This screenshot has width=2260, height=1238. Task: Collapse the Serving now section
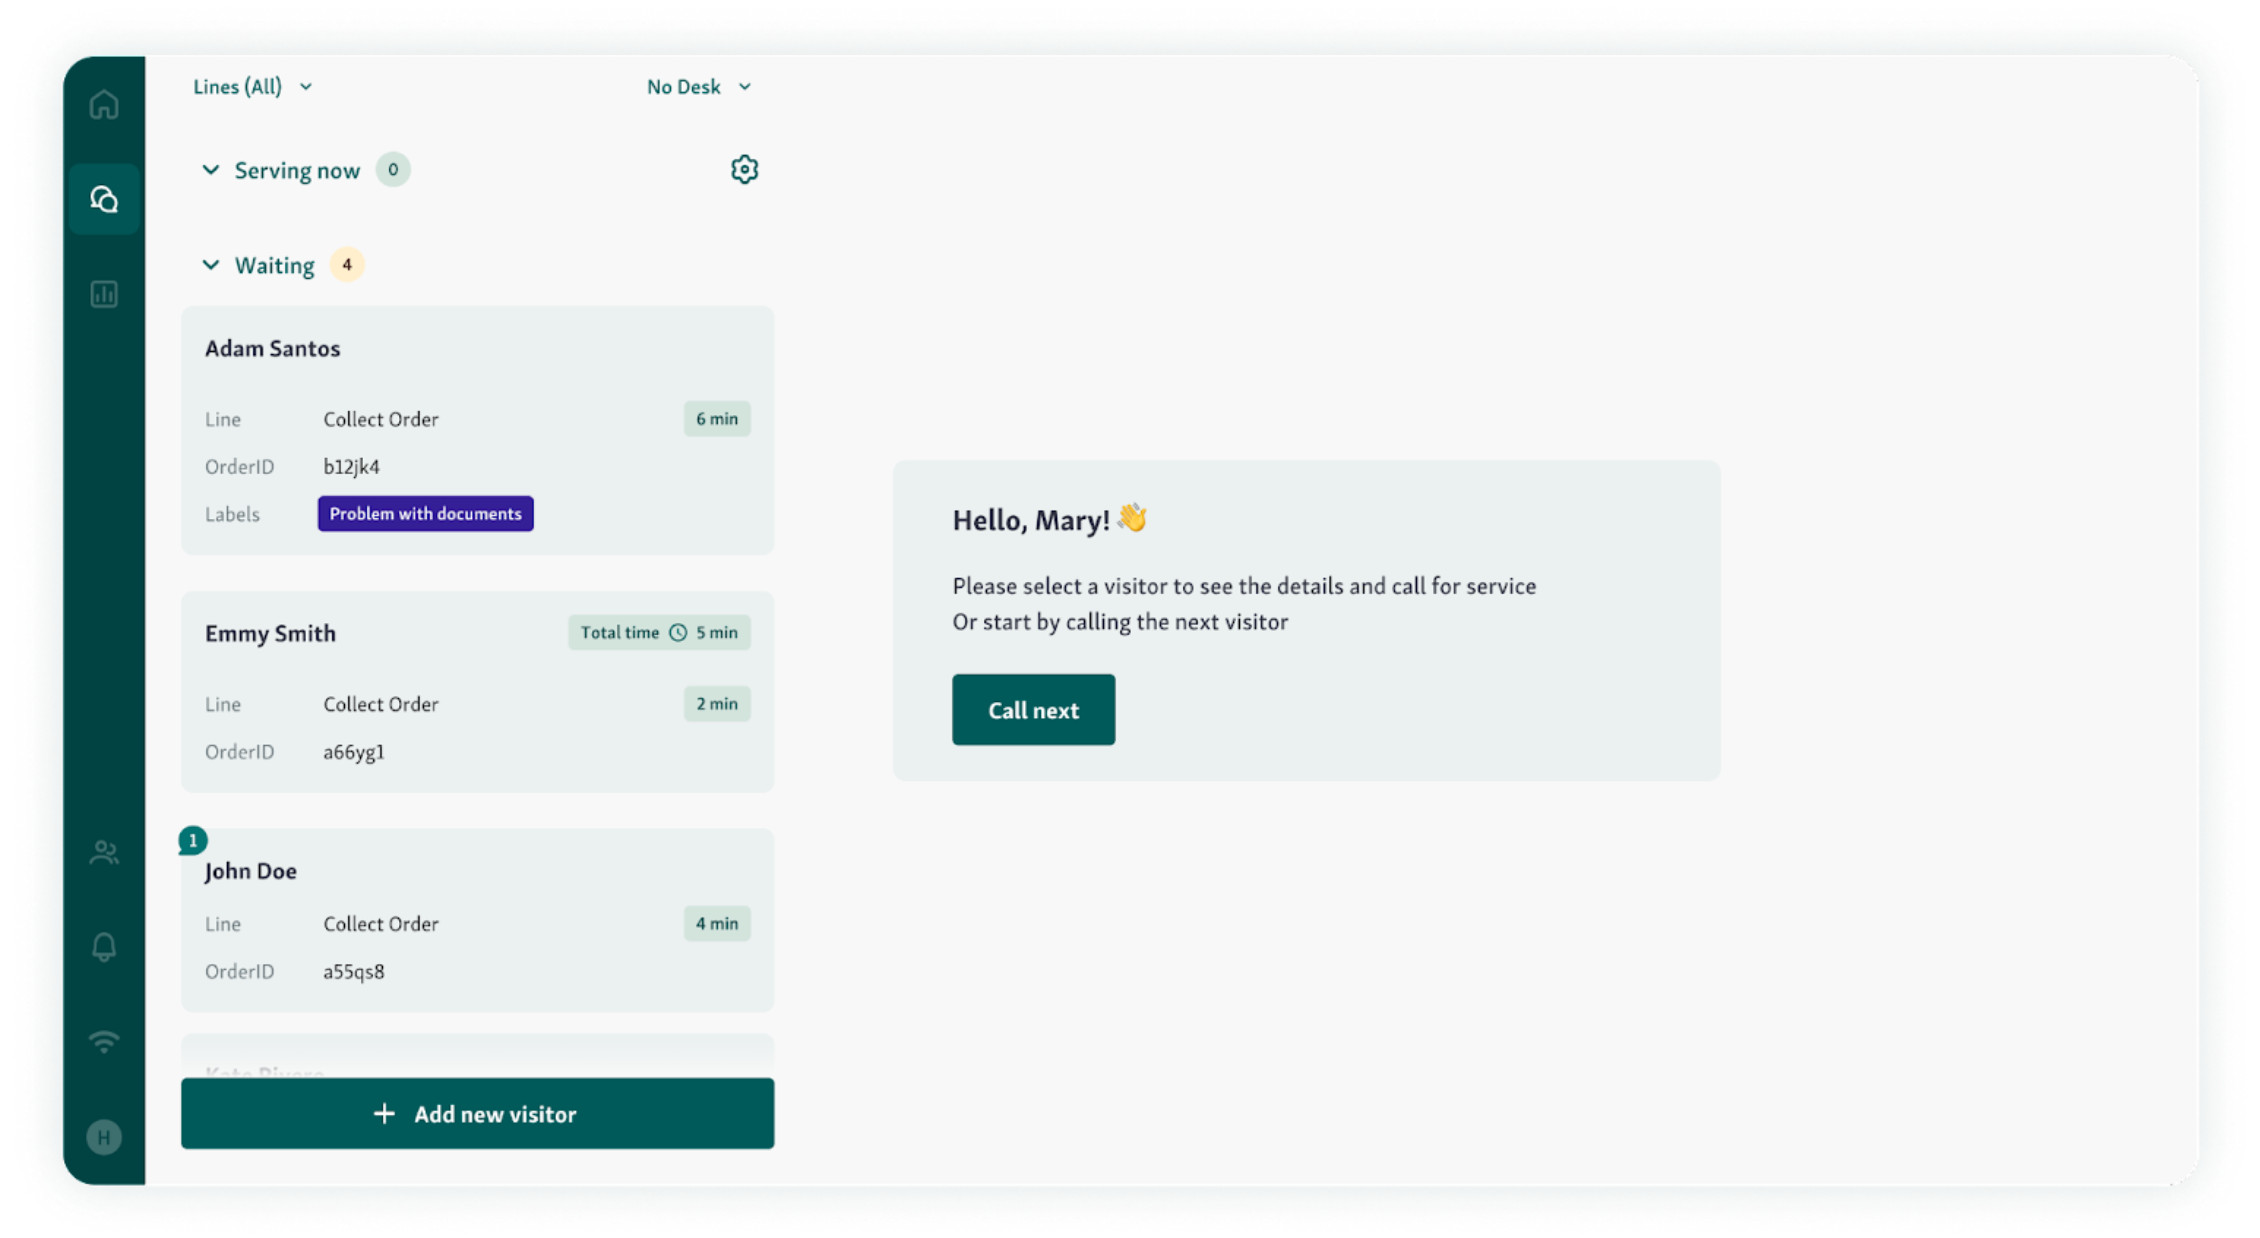point(210,170)
